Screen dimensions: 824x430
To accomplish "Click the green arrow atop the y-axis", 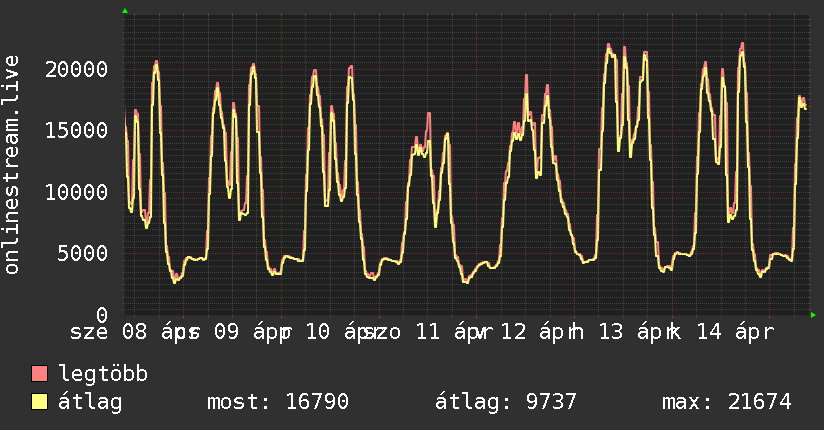I will click(125, 11).
